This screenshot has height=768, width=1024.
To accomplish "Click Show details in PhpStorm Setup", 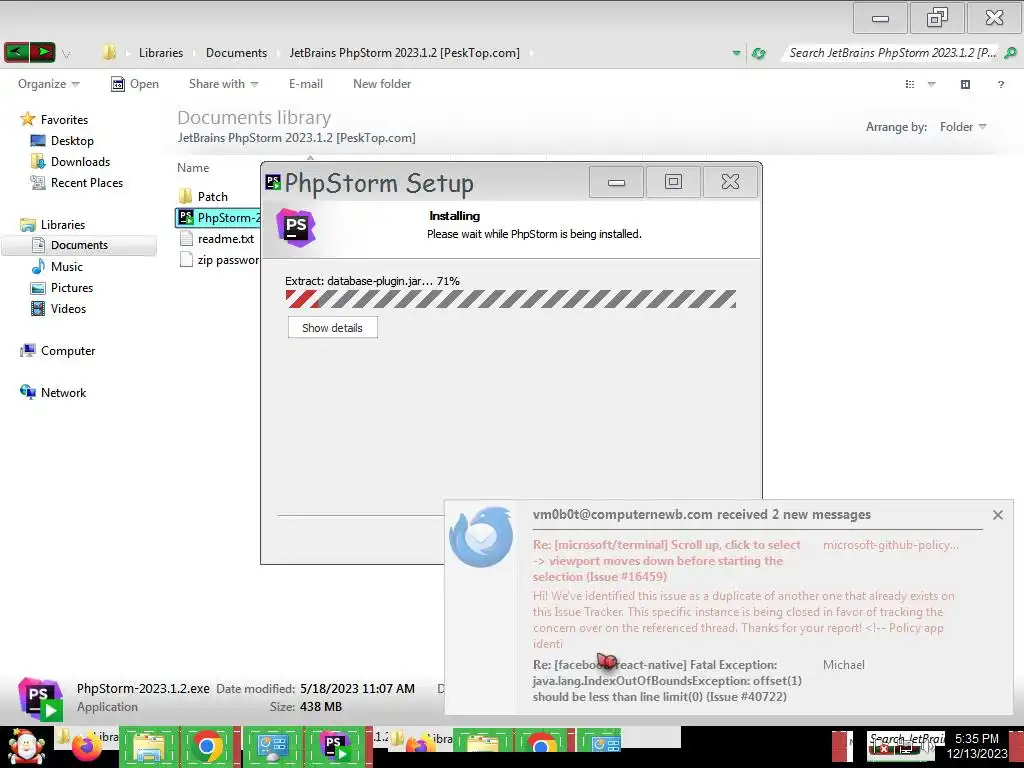I will coord(332,328).
